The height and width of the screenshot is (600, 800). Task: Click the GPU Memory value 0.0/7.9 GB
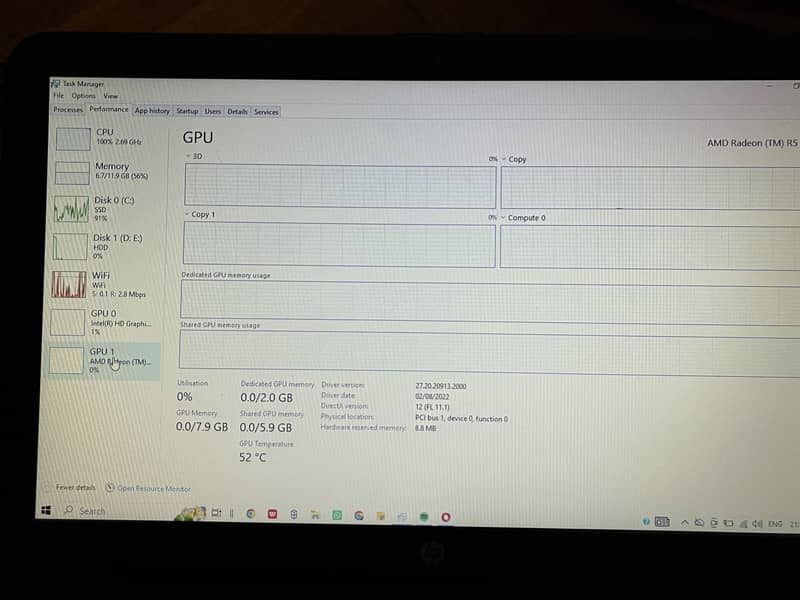[x=202, y=426]
